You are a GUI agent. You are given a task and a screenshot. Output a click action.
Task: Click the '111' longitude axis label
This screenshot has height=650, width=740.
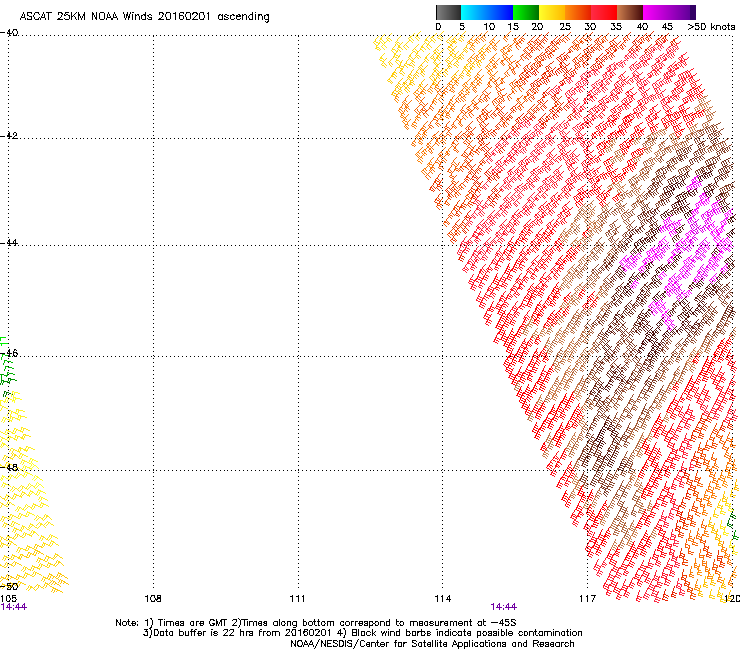[297, 599]
